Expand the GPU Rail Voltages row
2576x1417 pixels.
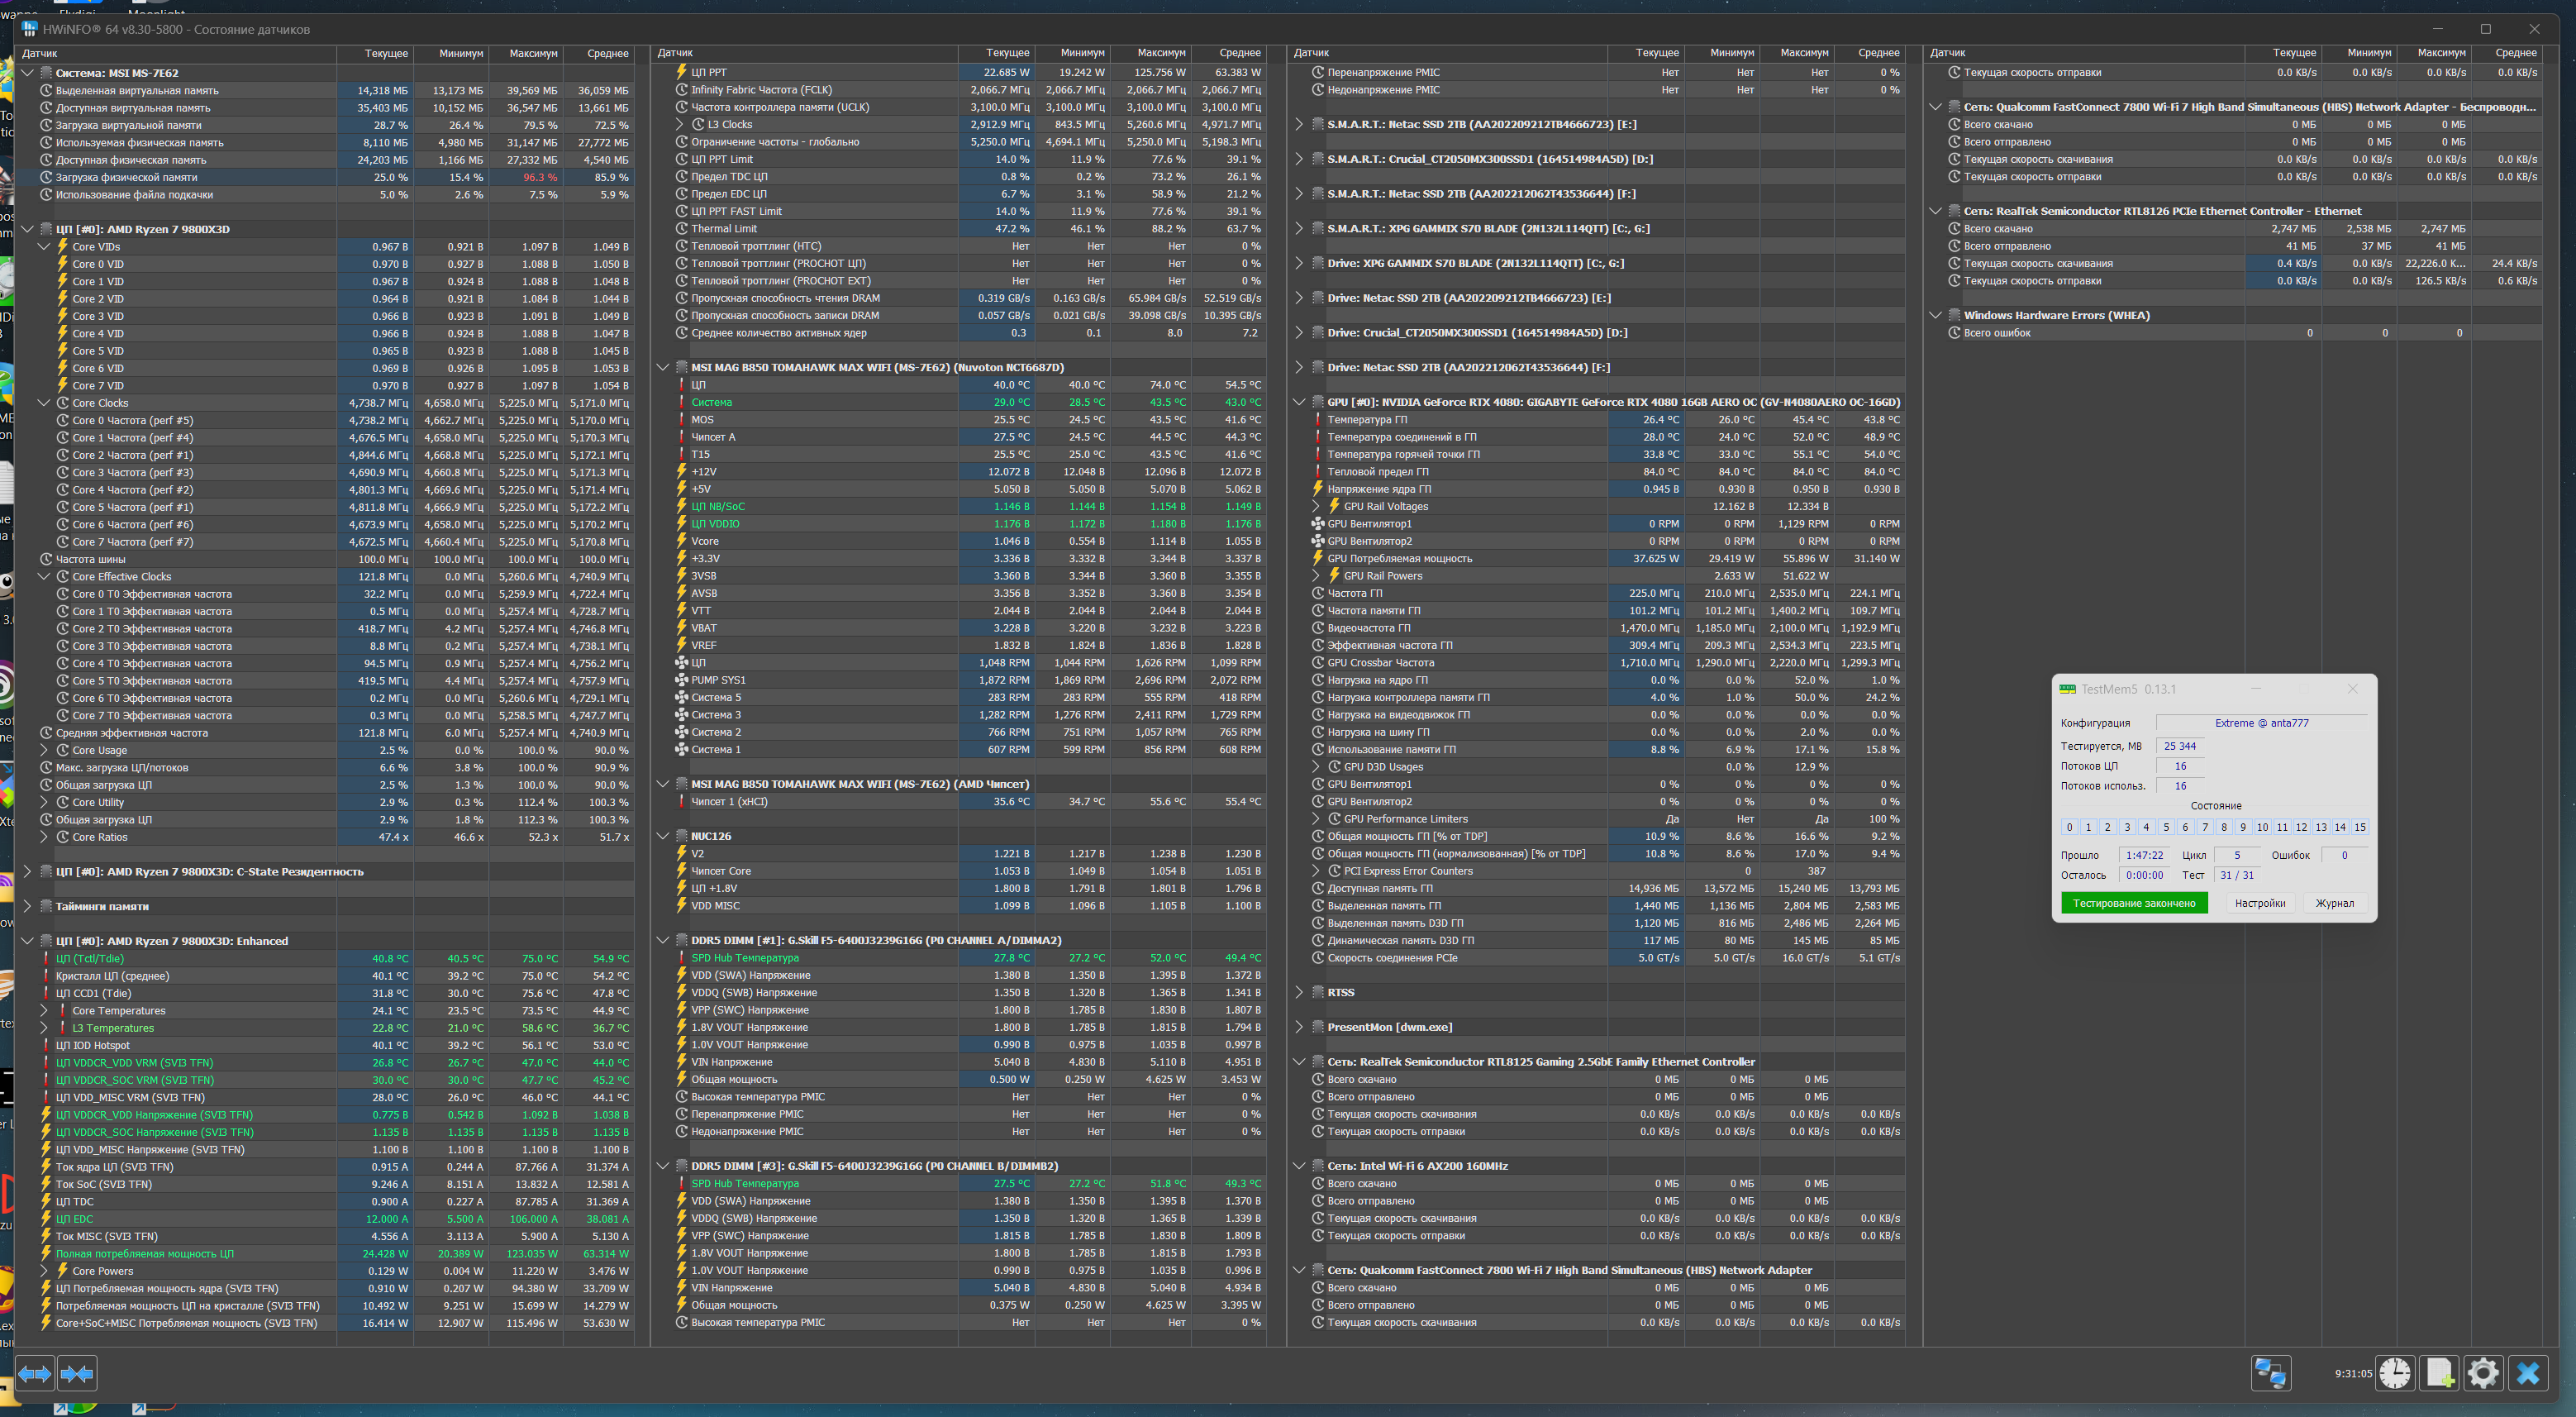click(x=1316, y=506)
